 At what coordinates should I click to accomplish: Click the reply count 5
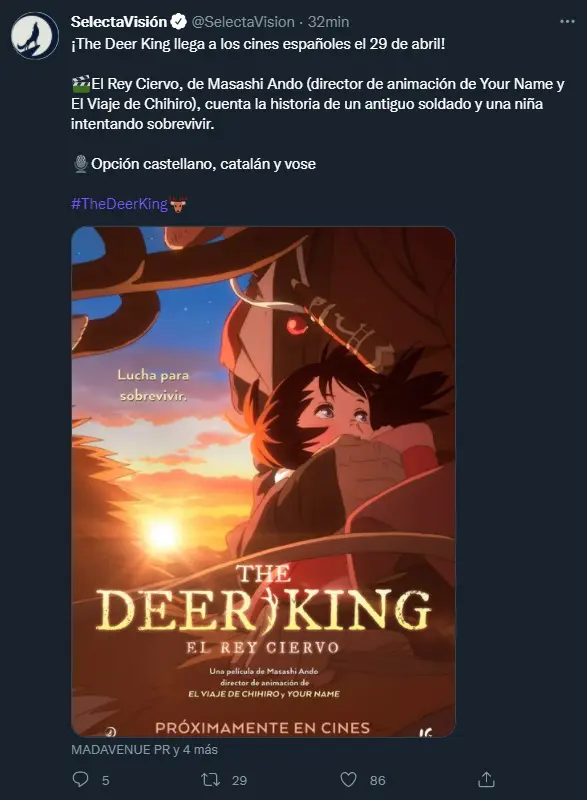coord(106,780)
